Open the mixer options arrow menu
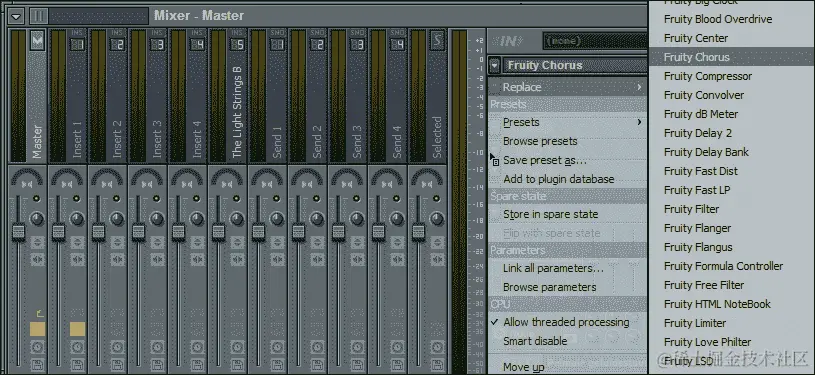Image resolution: width=815 pixels, height=375 pixels. (16, 16)
